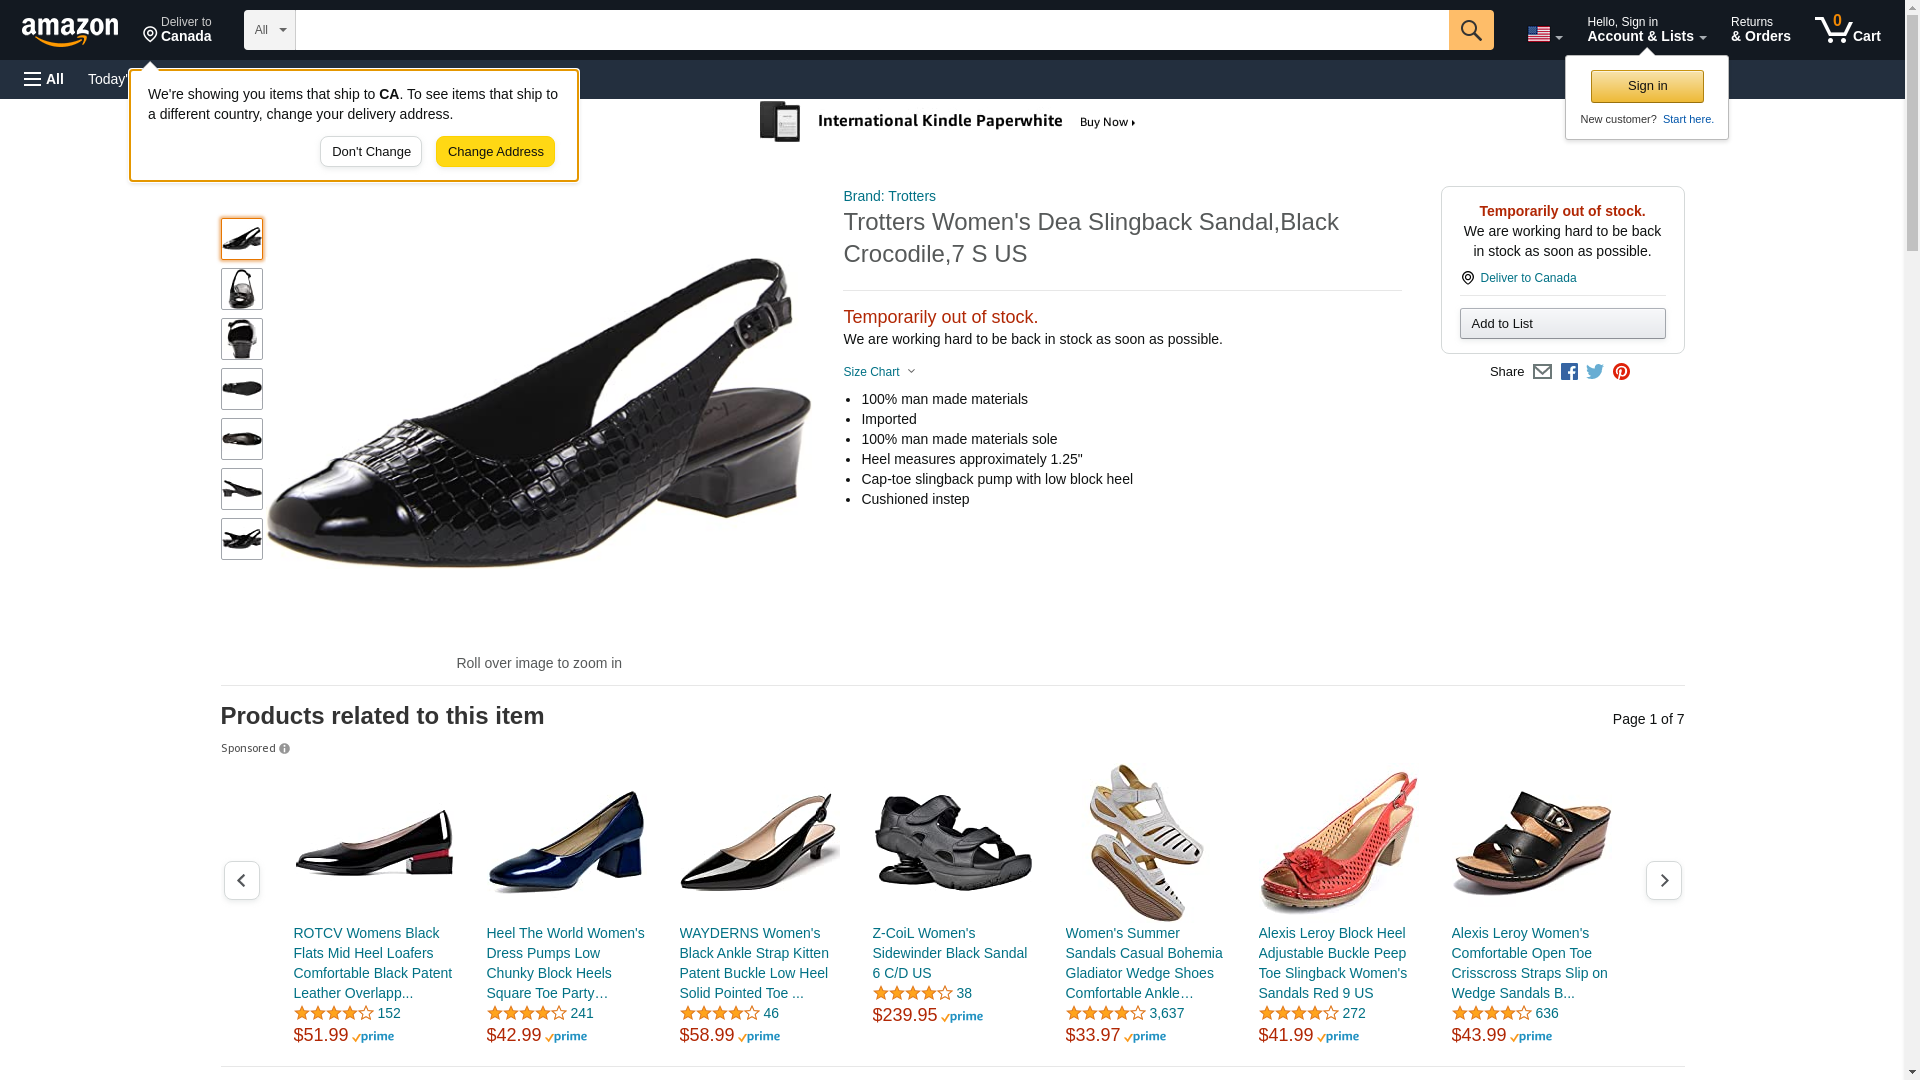The image size is (1920, 1080).
Task: Click the Add to List button
Action: click(1562, 324)
